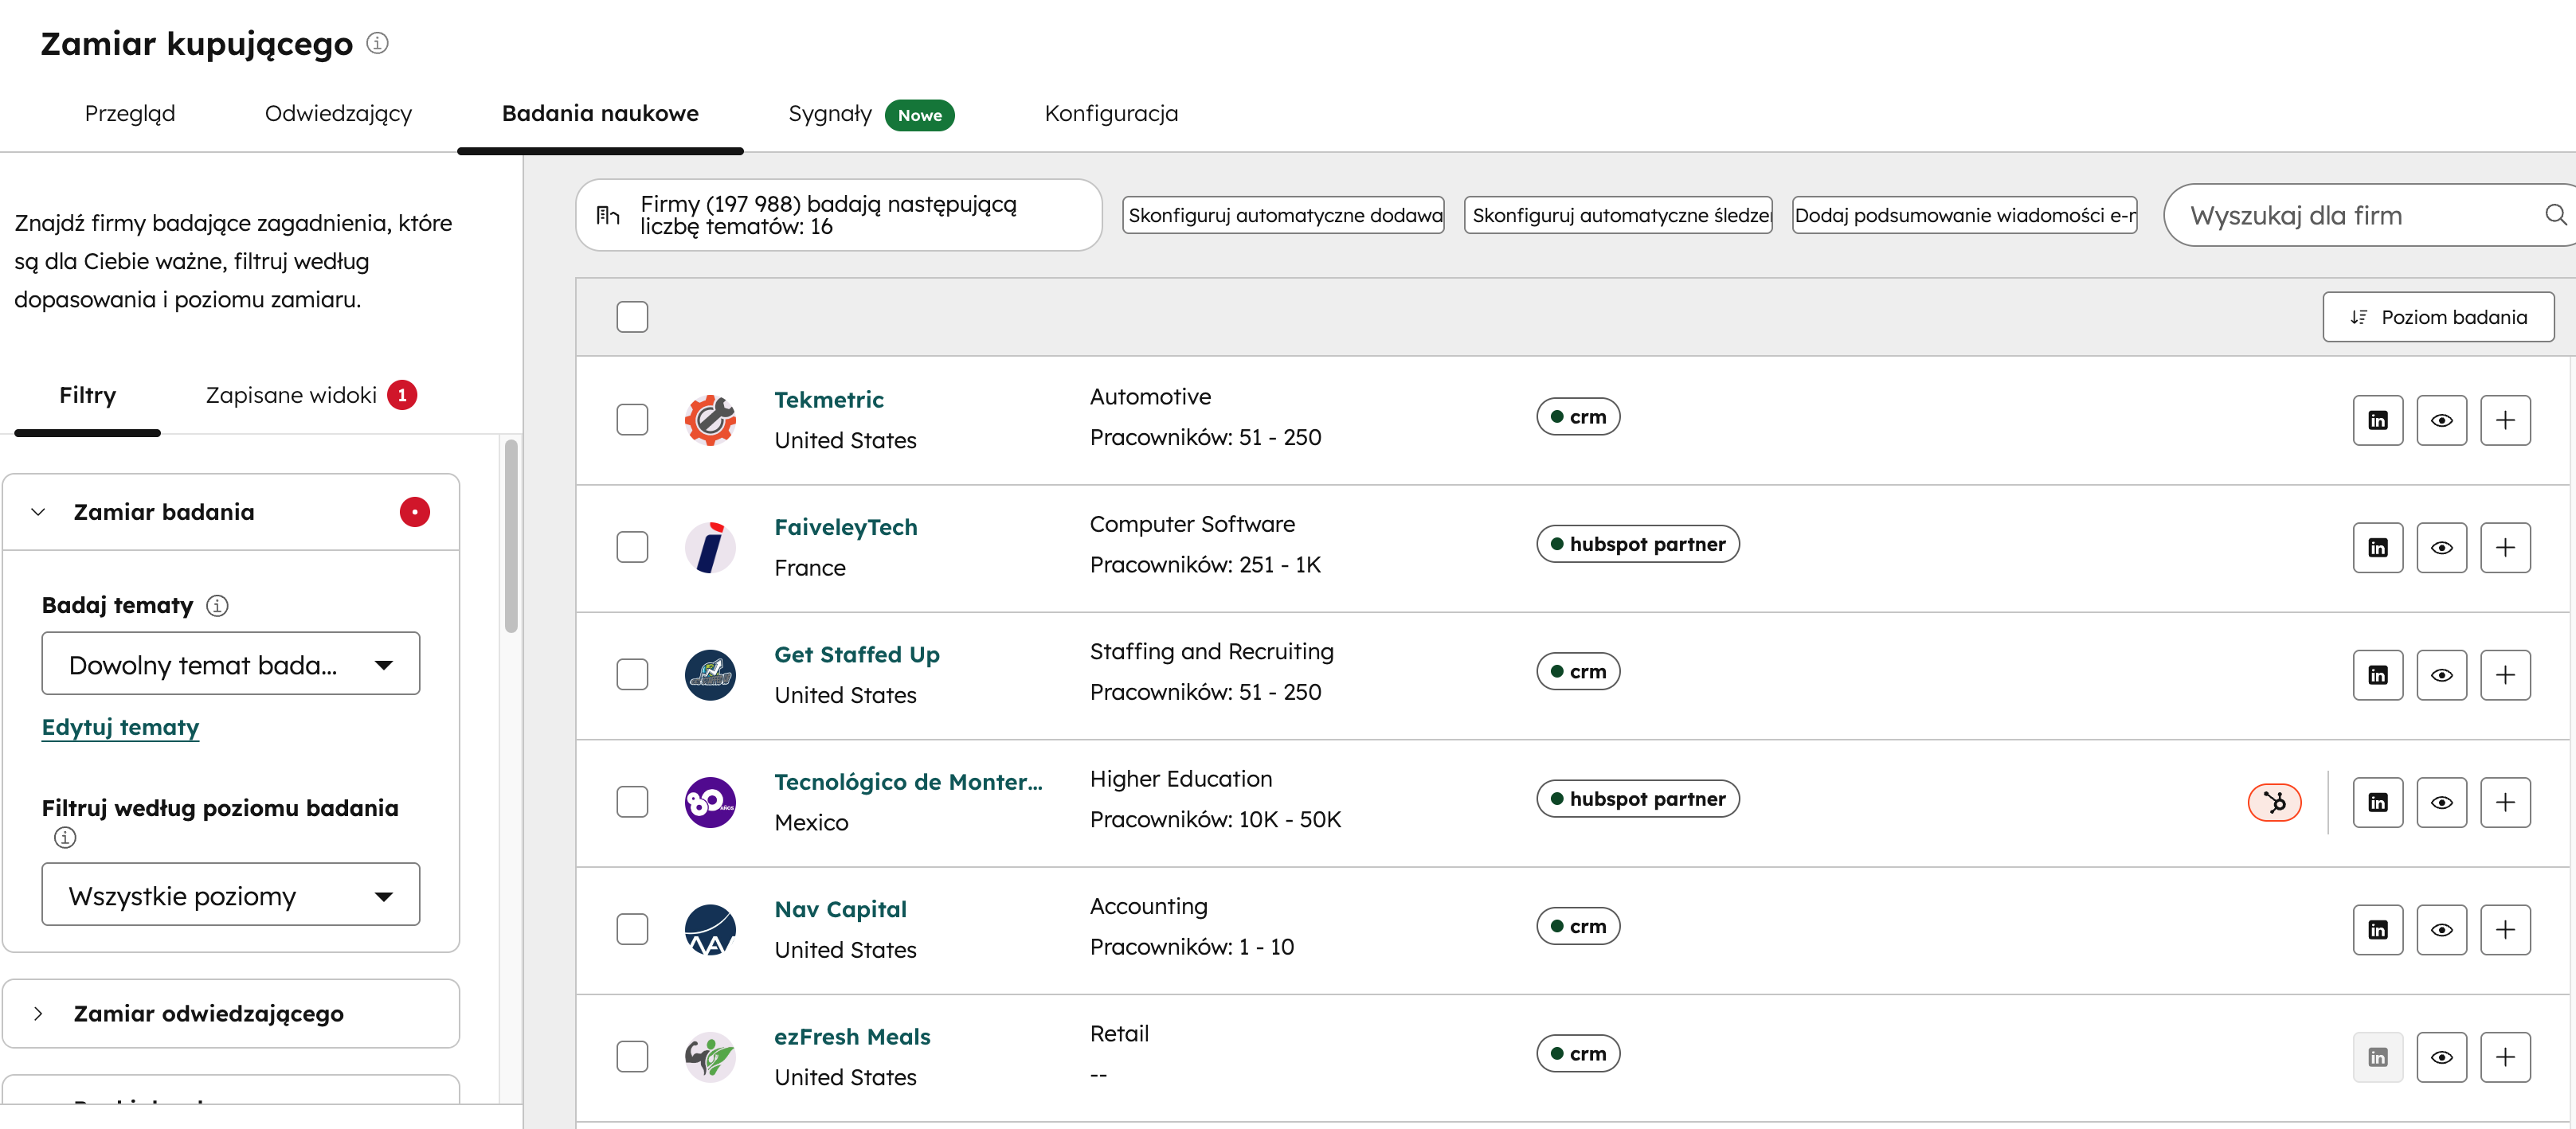
Task: Click the info icon beside Badaj tematy
Action: coord(218,605)
